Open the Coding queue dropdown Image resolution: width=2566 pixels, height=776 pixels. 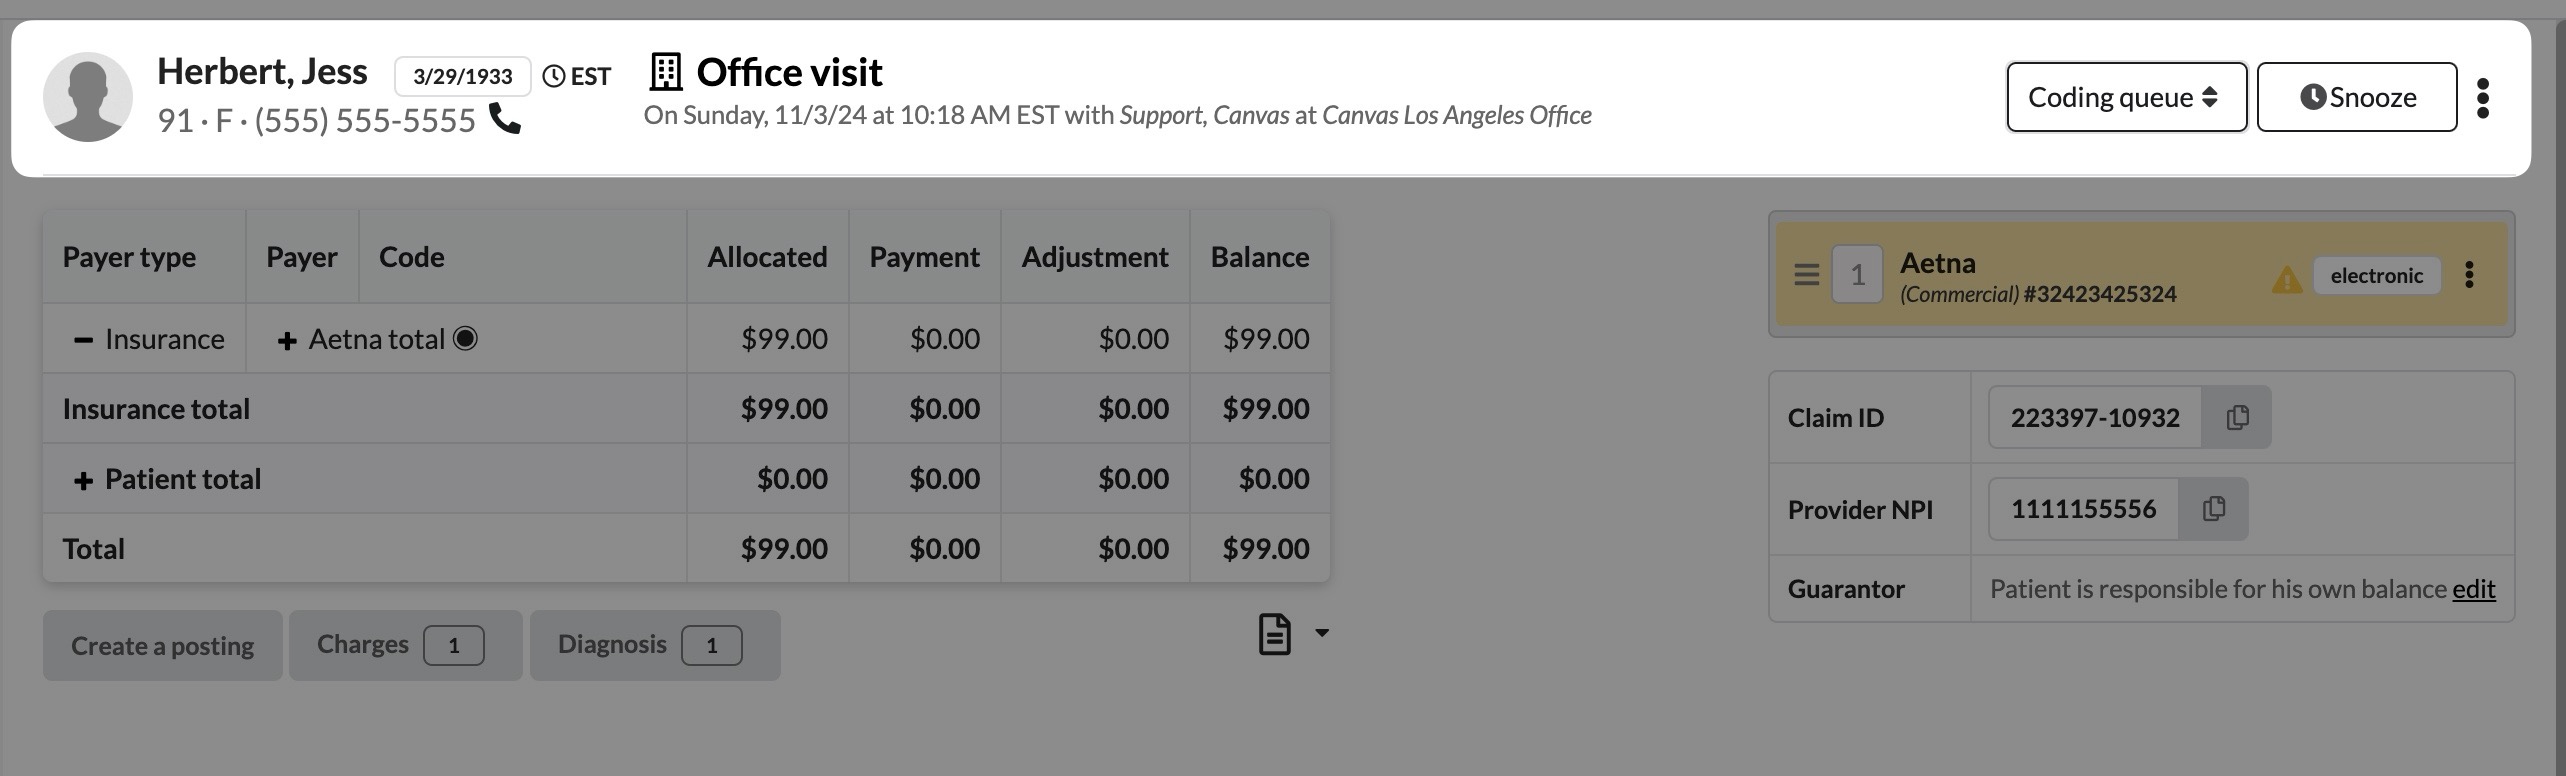pos(2125,97)
